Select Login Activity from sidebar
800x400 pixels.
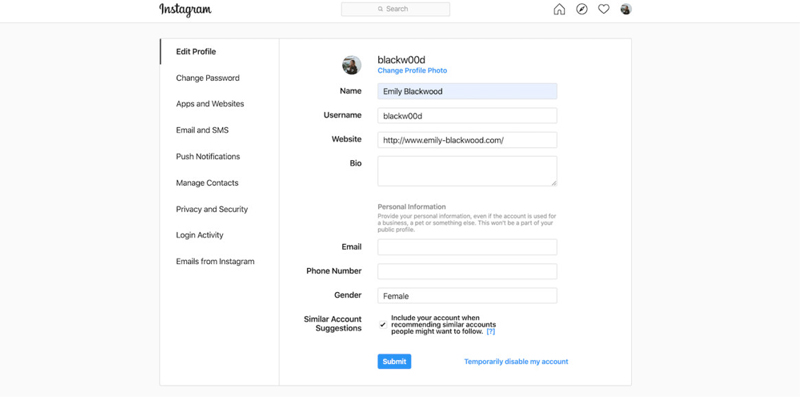click(x=199, y=235)
